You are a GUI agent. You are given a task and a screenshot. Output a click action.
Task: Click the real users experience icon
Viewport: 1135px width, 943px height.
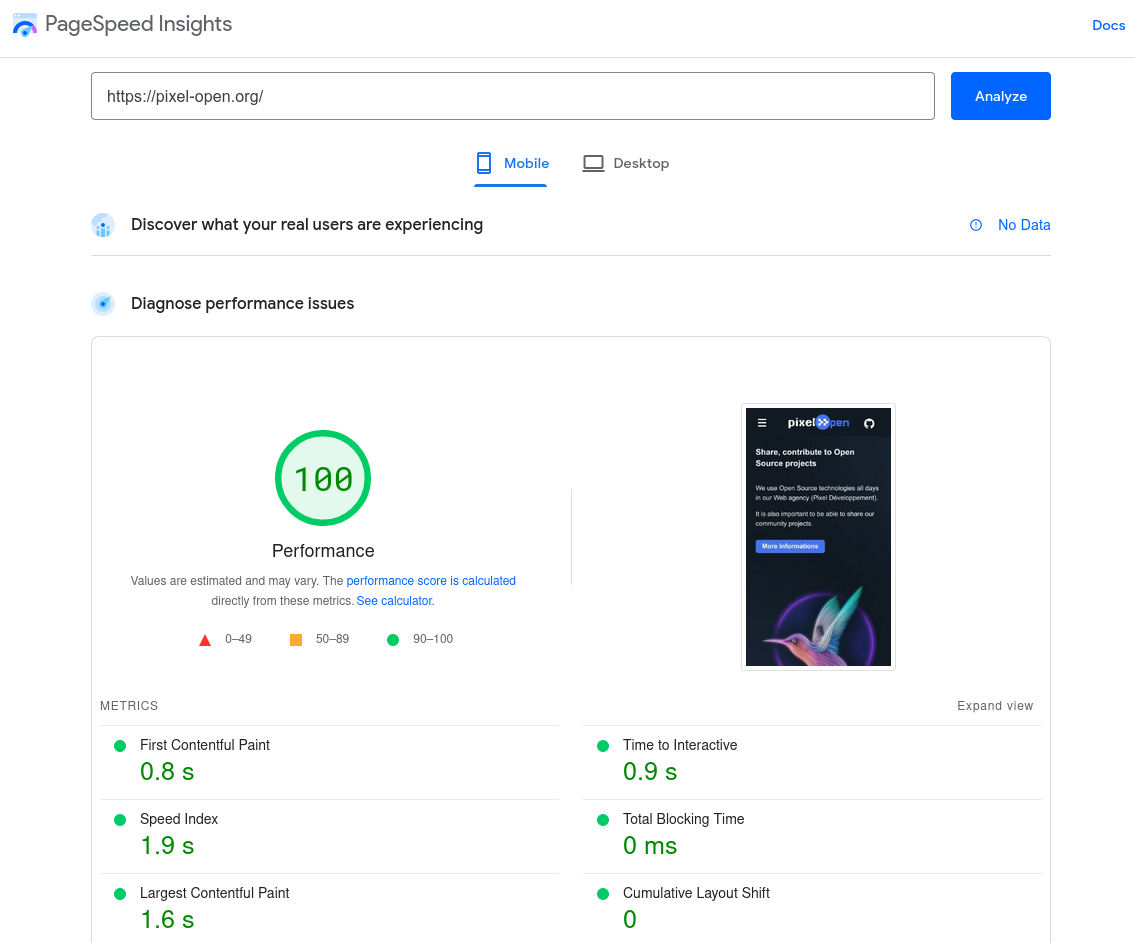(103, 225)
